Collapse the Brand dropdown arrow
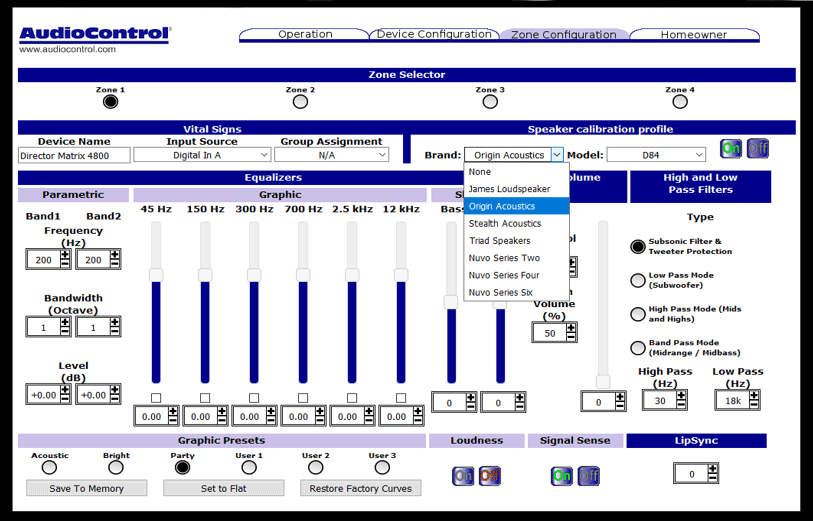The width and height of the screenshot is (813, 521). click(556, 155)
